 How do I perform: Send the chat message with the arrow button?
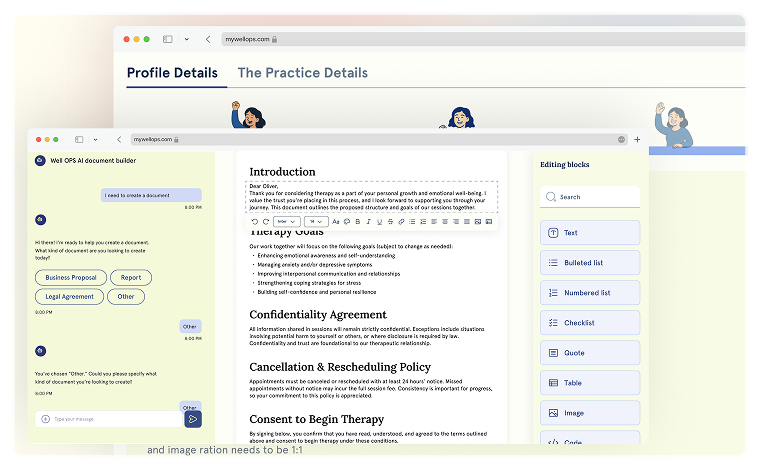(194, 419)
